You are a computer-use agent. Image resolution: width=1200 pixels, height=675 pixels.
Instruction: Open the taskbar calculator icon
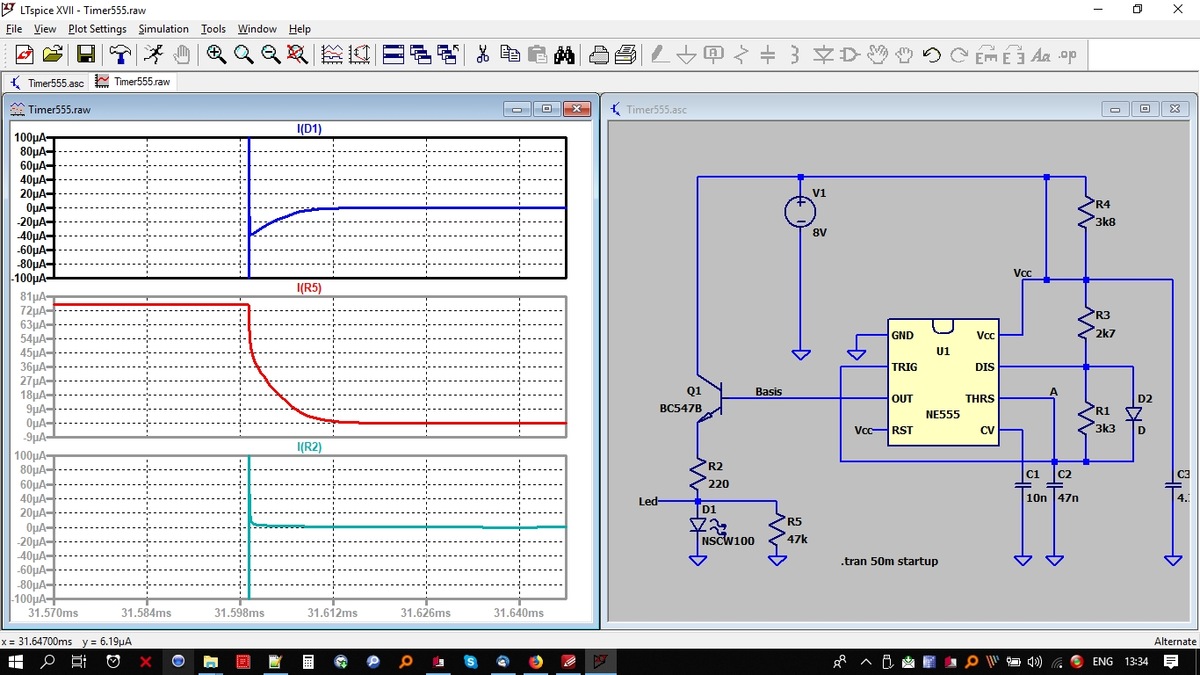tap(308, 662)
